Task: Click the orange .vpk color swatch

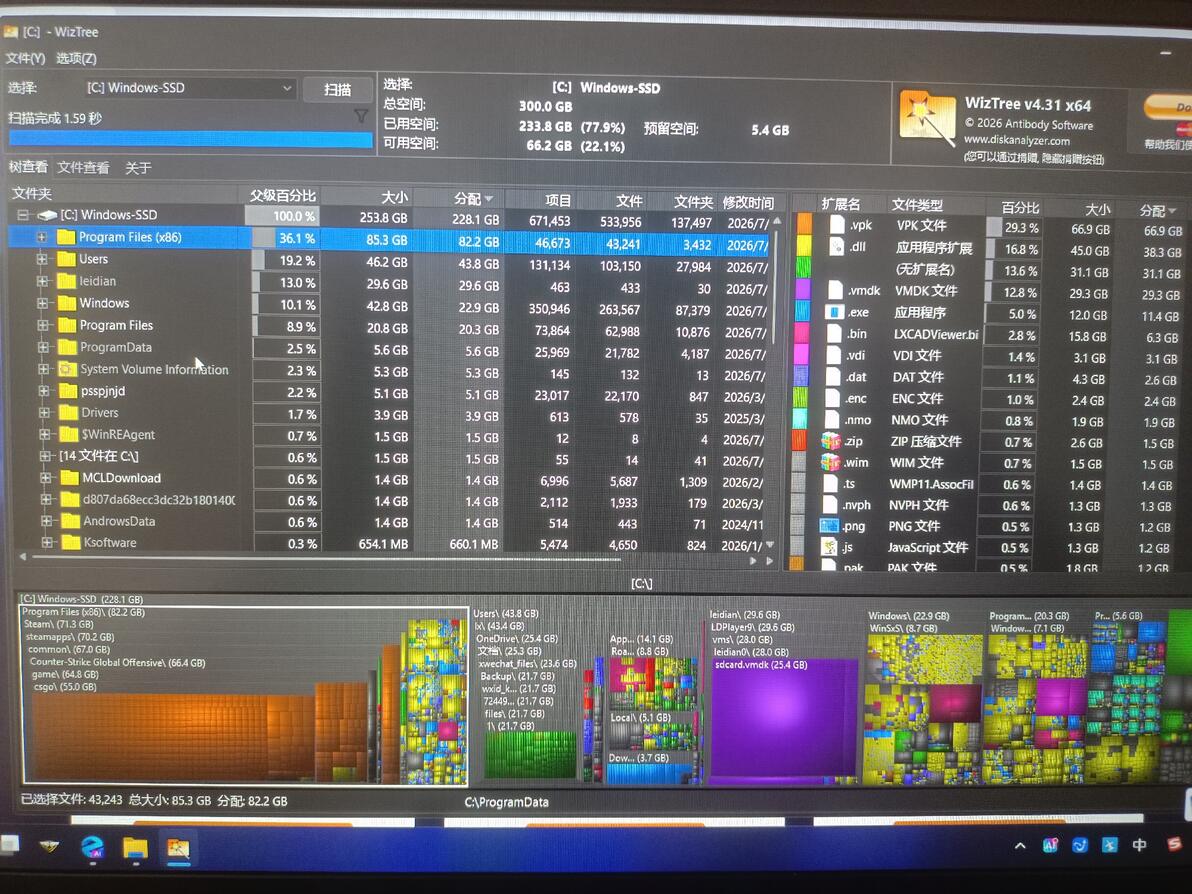Action: pyautogui.click(x=804, y=224)
